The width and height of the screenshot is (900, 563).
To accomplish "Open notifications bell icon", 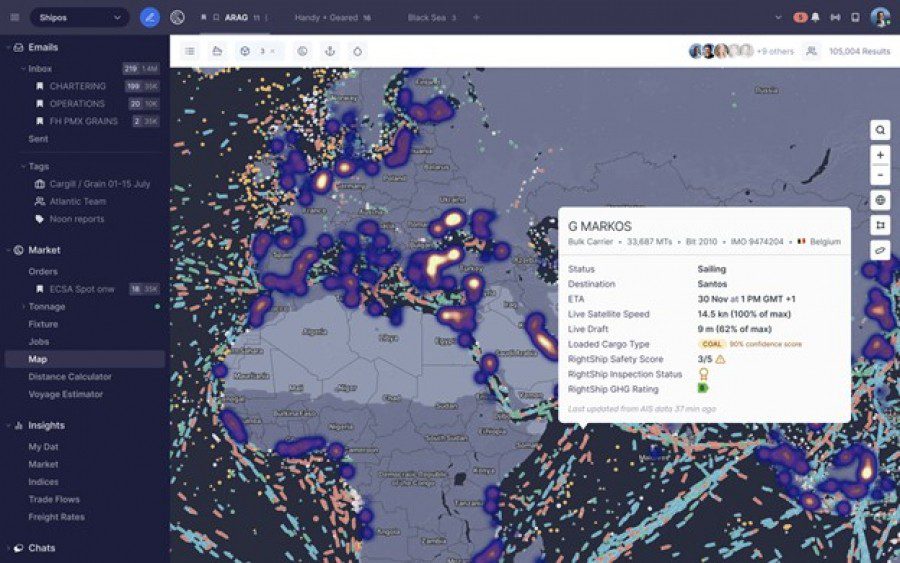I will pyautogui.click(x=815, y=17).
